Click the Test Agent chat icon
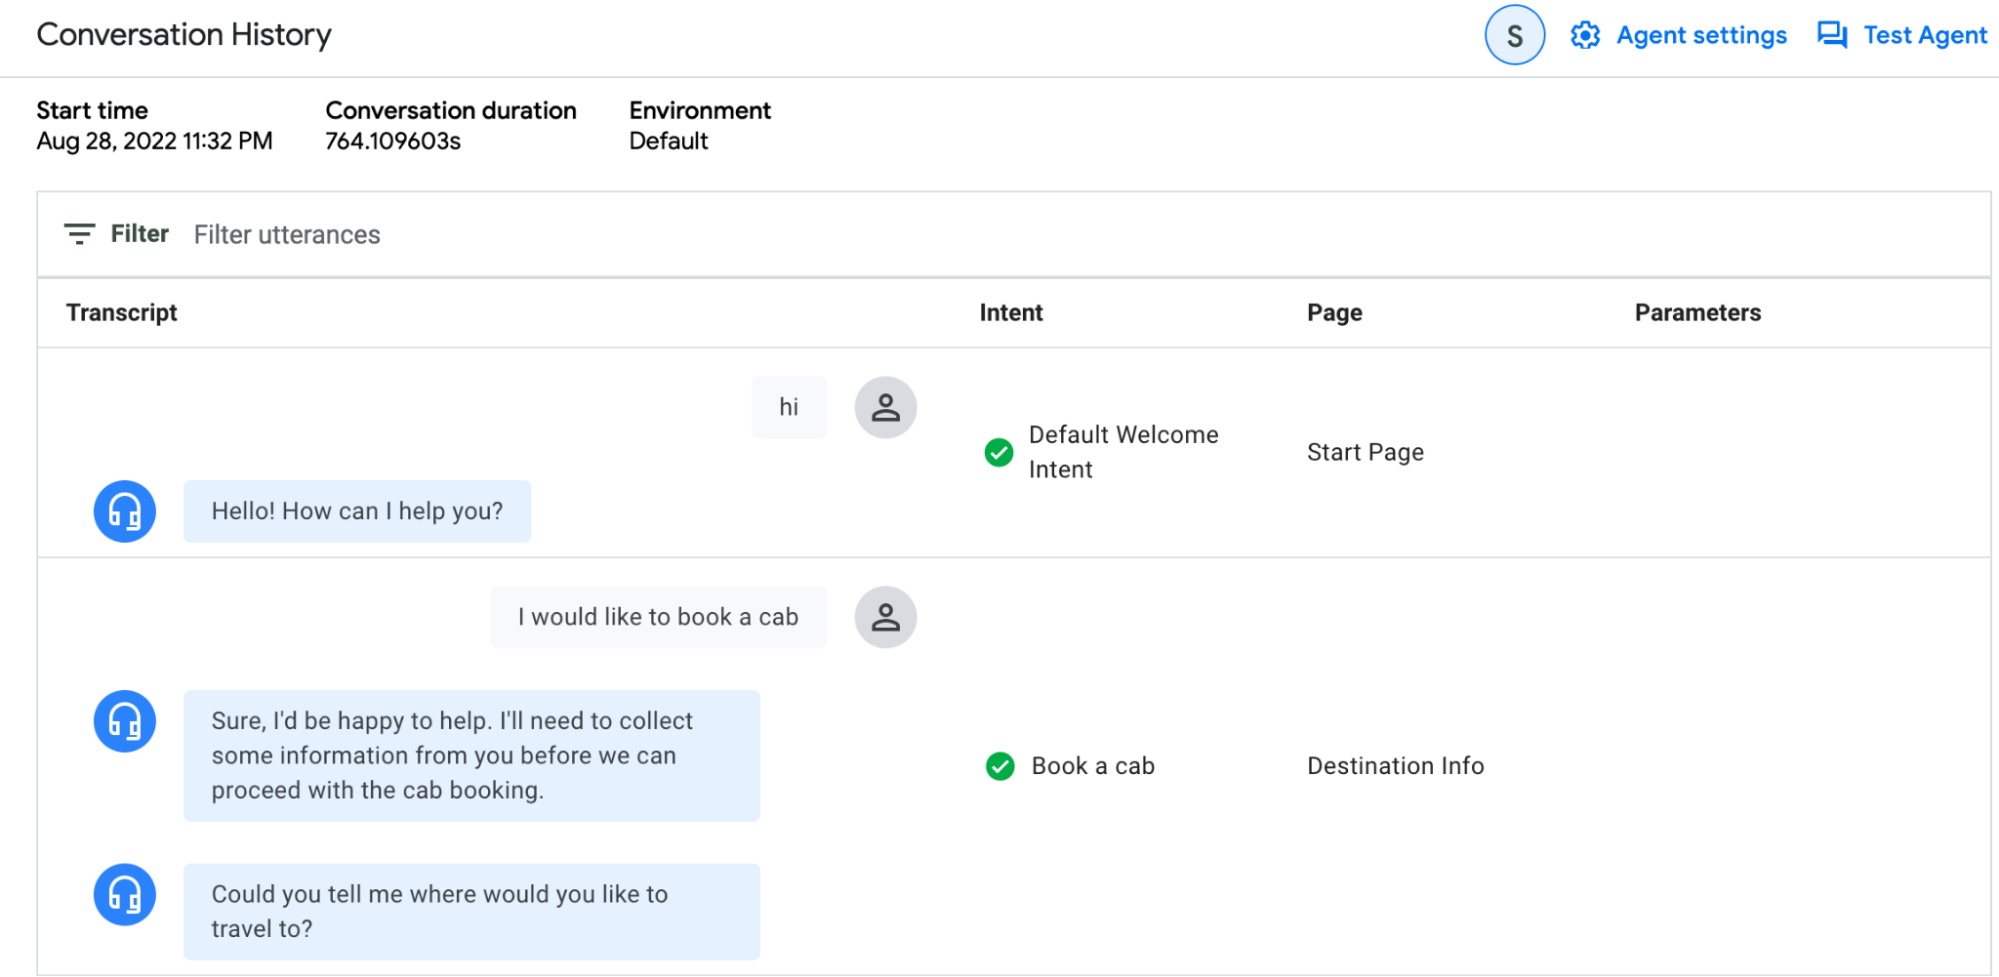The width and height of the screenshot is (1999, 977). tap(1832, 34)
